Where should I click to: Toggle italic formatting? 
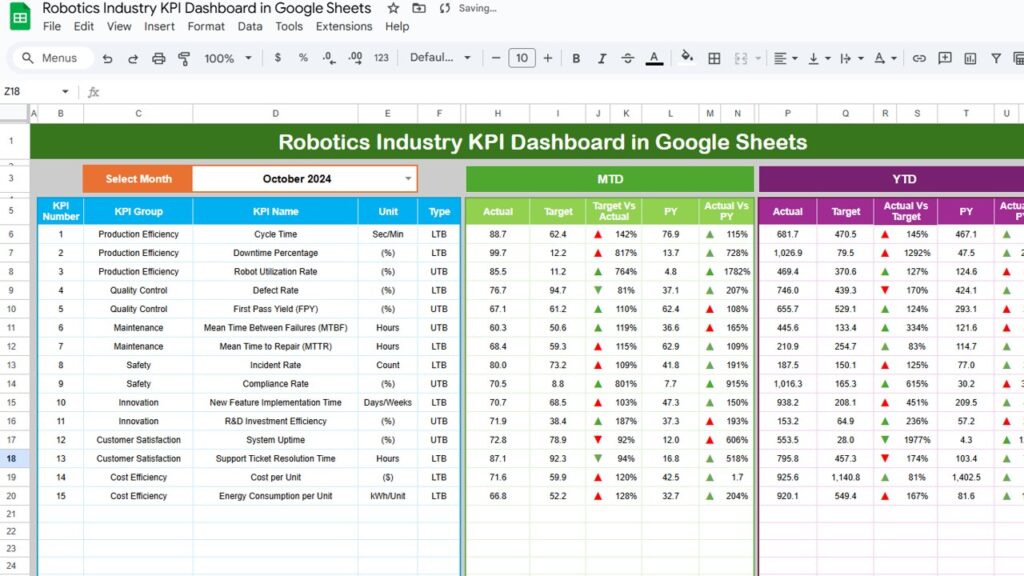601,58
